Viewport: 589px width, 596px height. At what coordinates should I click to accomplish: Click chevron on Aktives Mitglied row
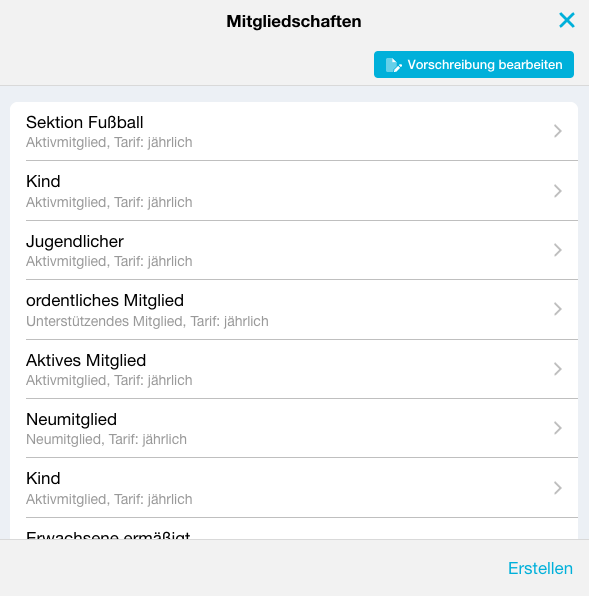point(557,369)
